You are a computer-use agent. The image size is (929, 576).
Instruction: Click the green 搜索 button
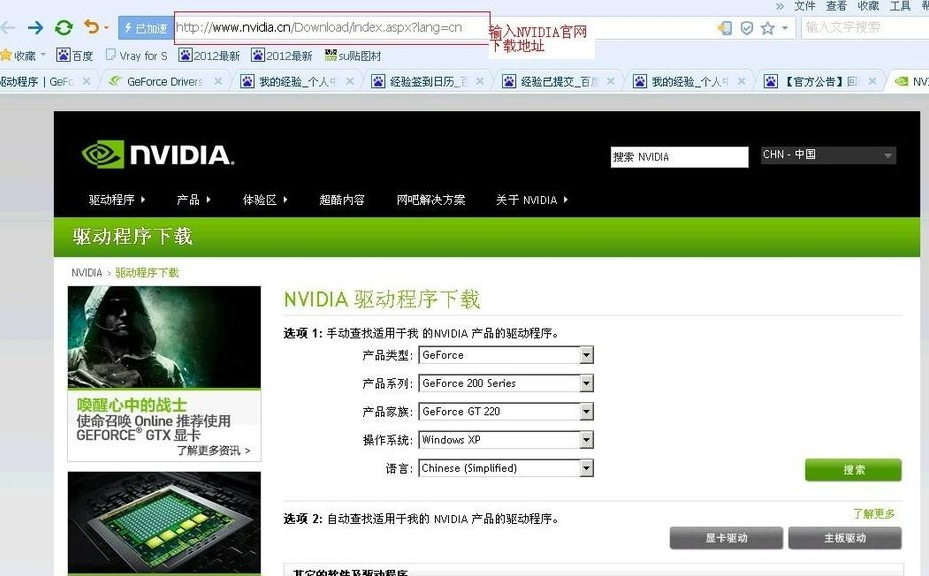click(x=852, y=469)
